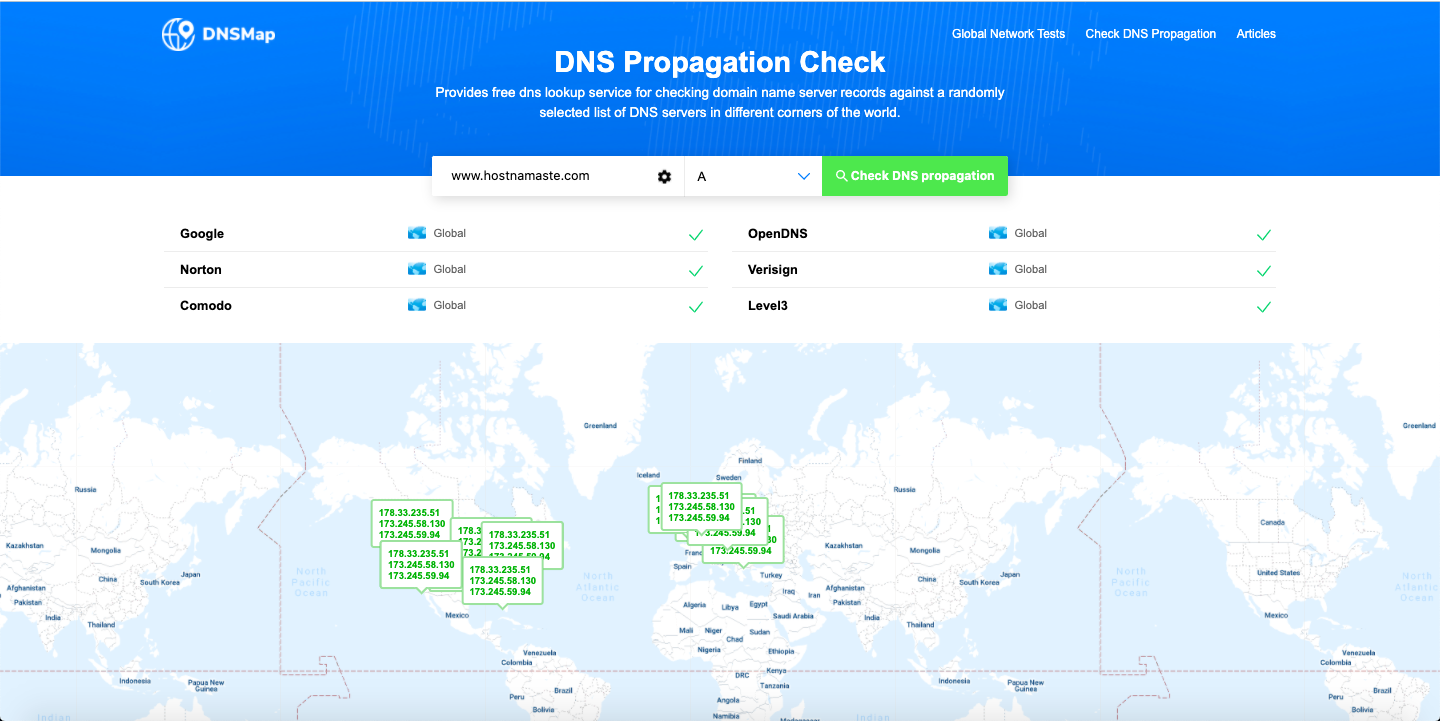Go to Check DNS Propagation nav link
This screenshot has height=721, width=1440.
point(1151,34)
